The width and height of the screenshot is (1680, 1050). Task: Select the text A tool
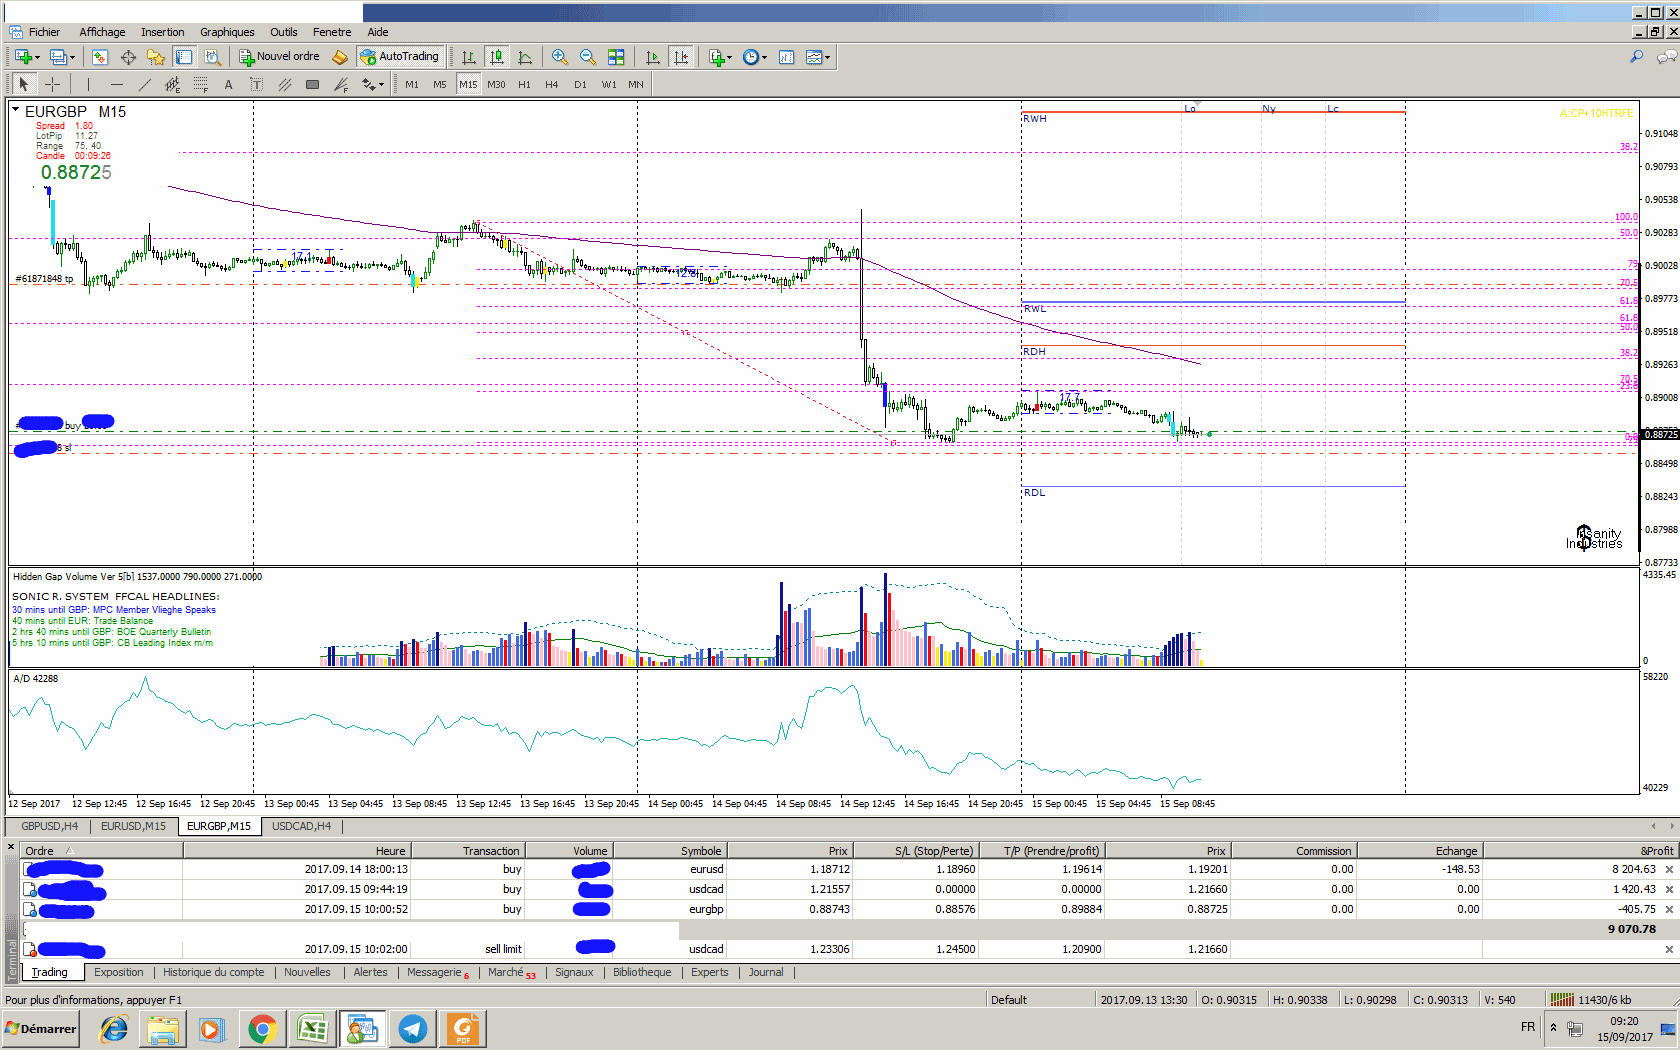(x=228, y=85)
